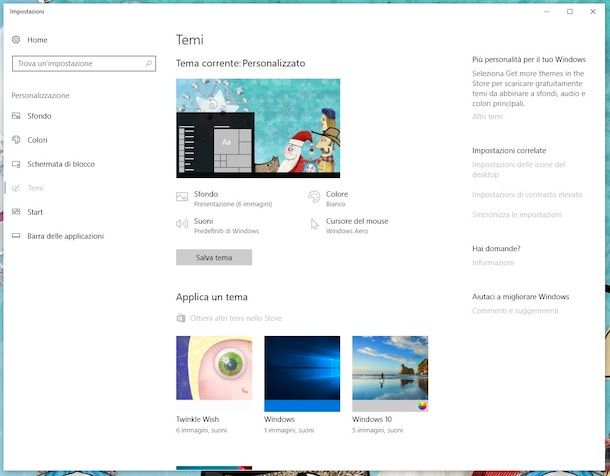
Task: Click the "Temi" page title
Action: tap(190, 40)
